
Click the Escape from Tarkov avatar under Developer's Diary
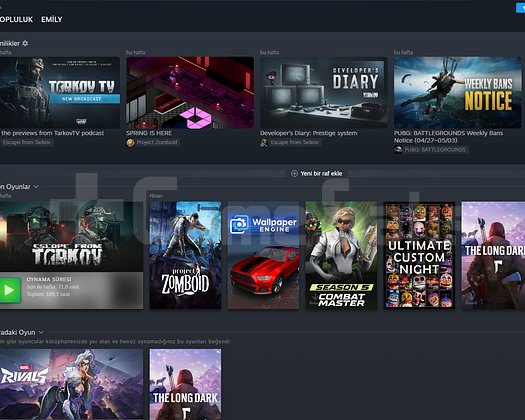tap(264, 142)
